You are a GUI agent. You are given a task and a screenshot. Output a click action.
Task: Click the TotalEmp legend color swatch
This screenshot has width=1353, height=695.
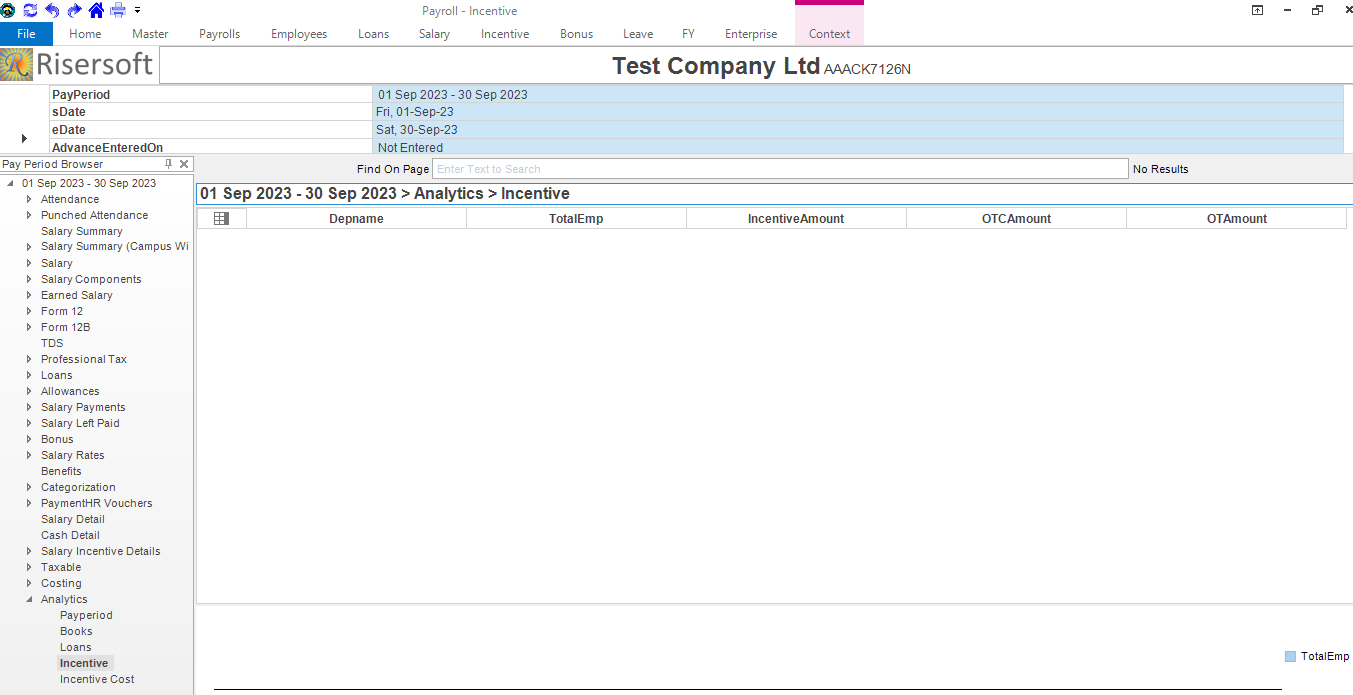1290,657
